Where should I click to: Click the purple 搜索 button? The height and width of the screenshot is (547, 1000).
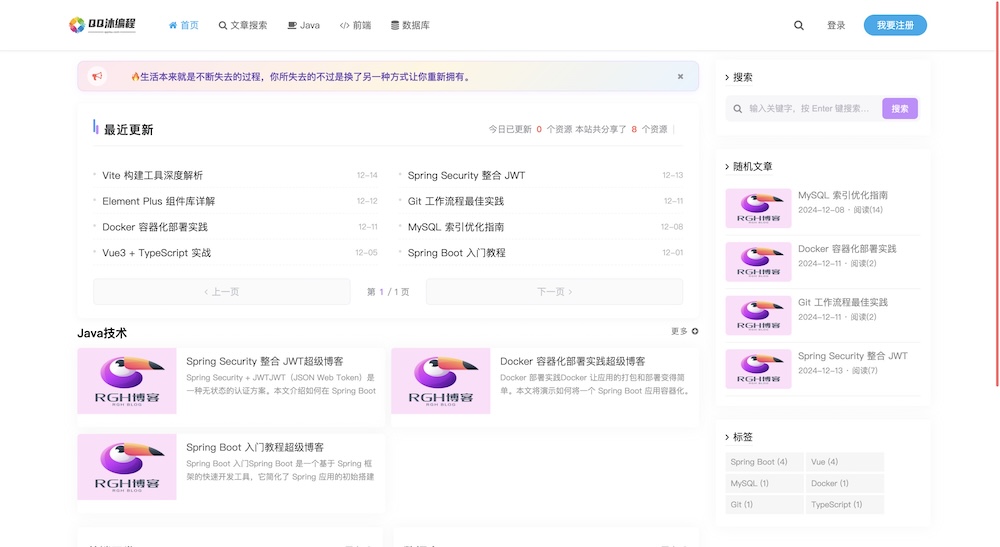coord(900,108)
